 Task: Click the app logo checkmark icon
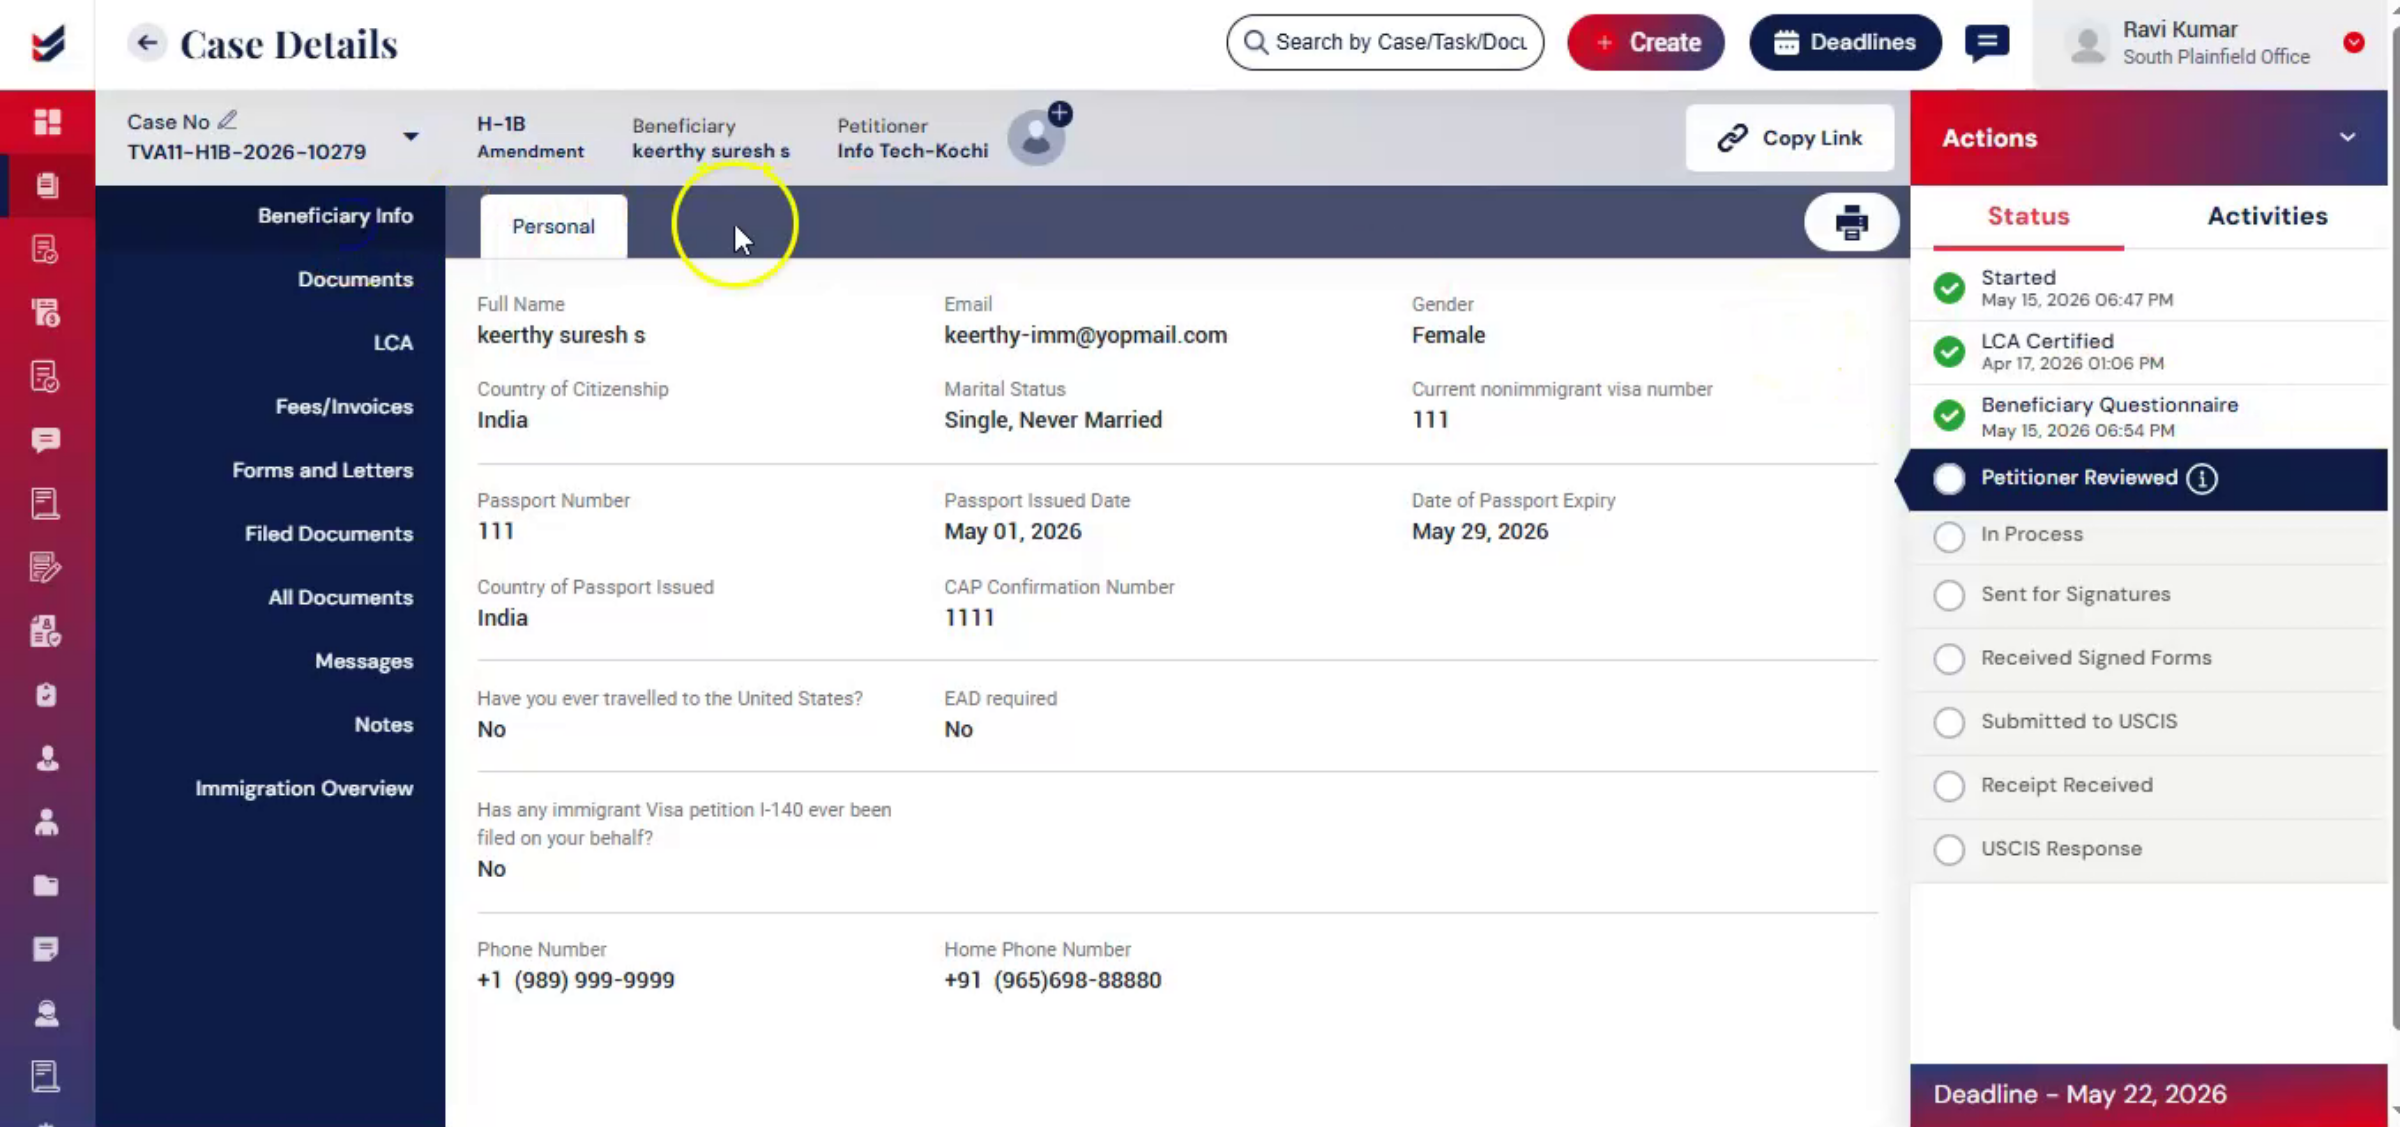pyautogui.click(x=48, y=43)
